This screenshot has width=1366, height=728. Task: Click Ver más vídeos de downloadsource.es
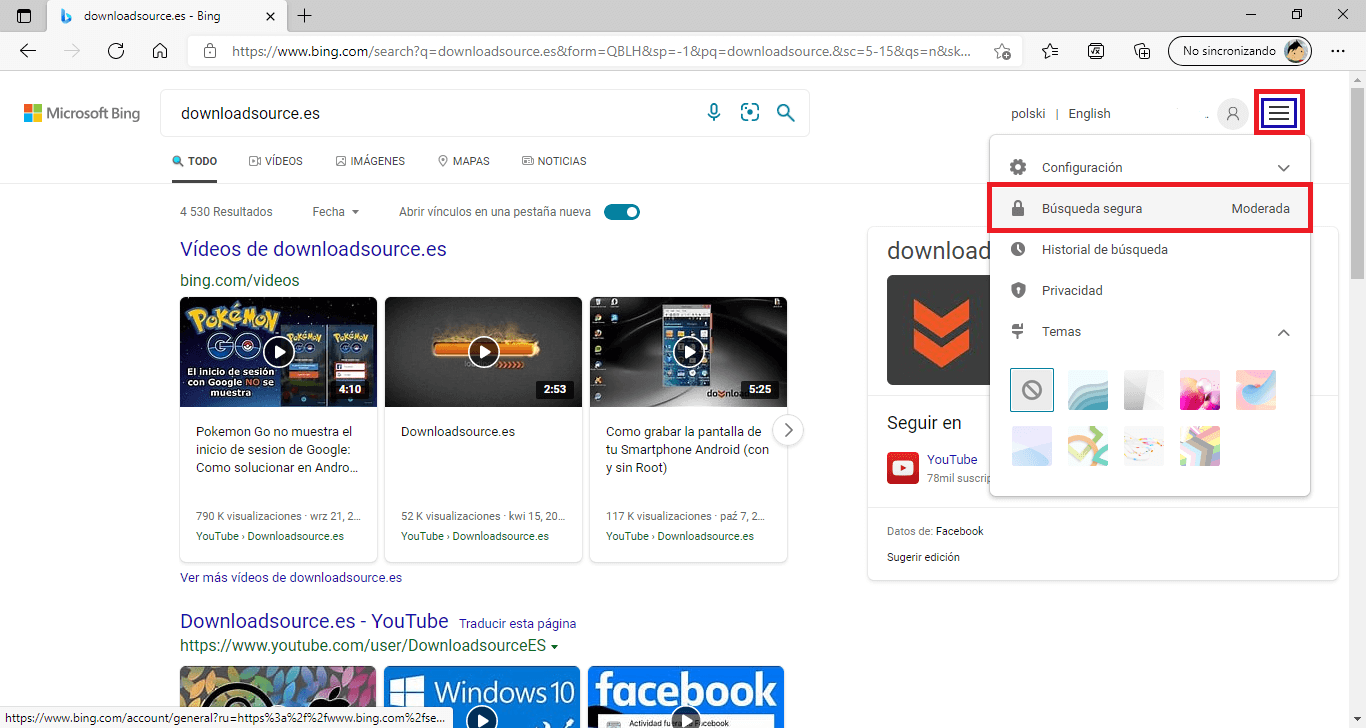tap(291, 577)
